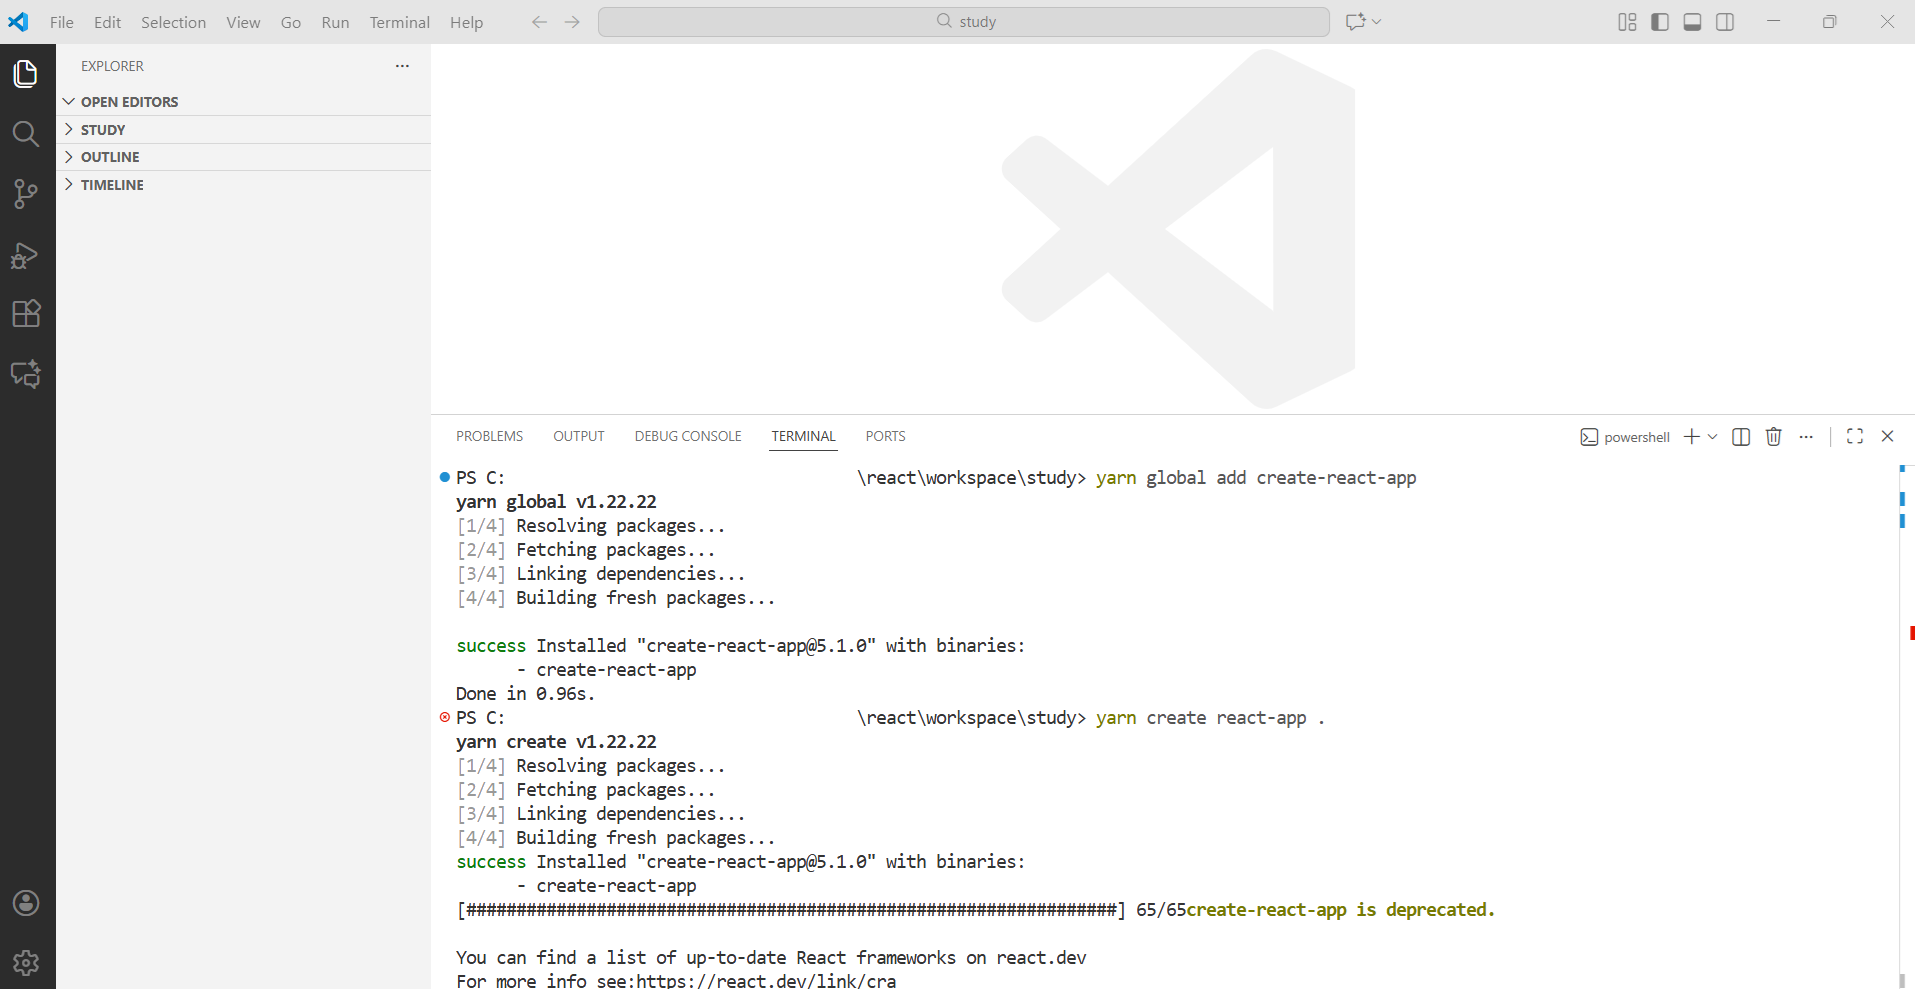
Task: Open the Chat view icon
Action: (x=26, y=374)
